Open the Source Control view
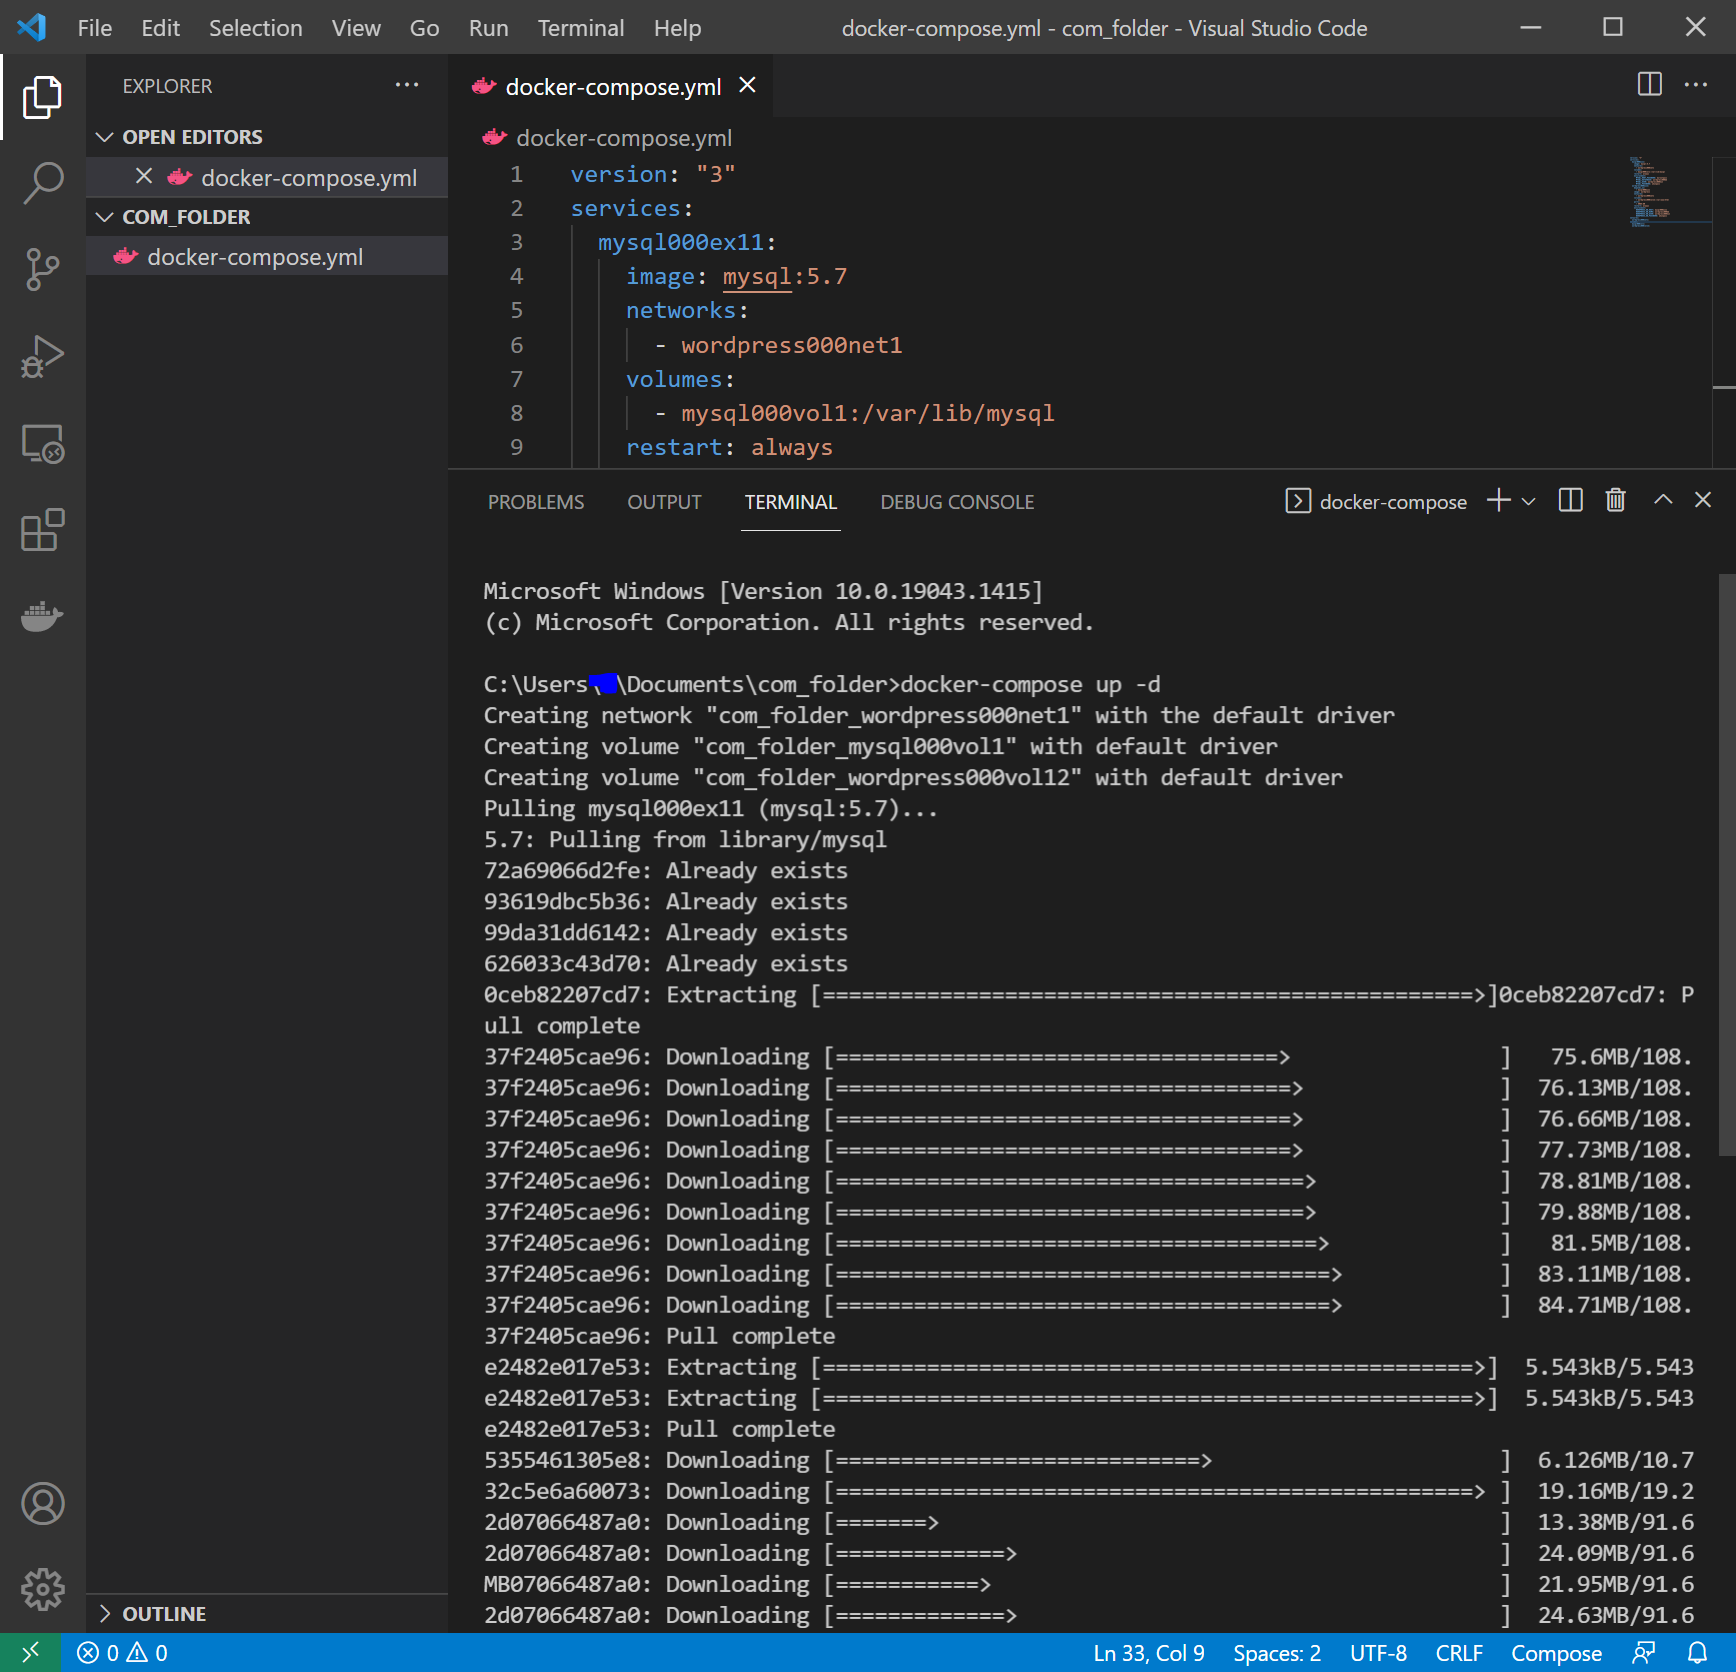Image resolution: width=1736 pixels, height=1672 pixels. coord(42,270)
